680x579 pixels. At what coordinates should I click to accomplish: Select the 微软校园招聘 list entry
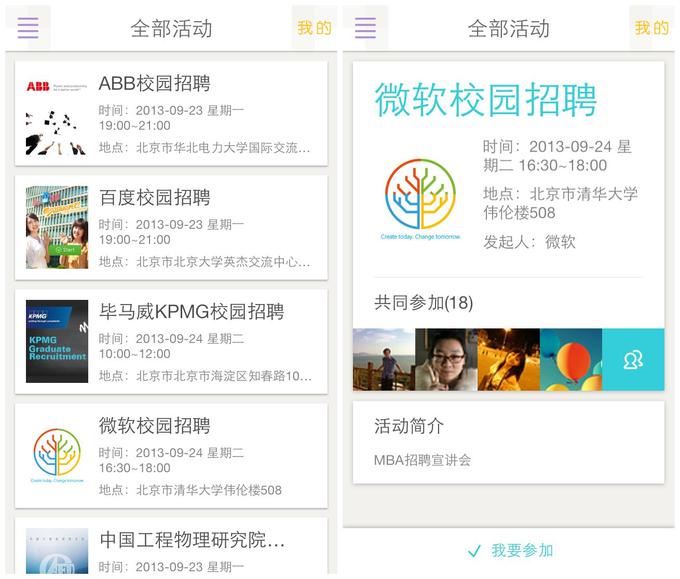pos(171,455)
